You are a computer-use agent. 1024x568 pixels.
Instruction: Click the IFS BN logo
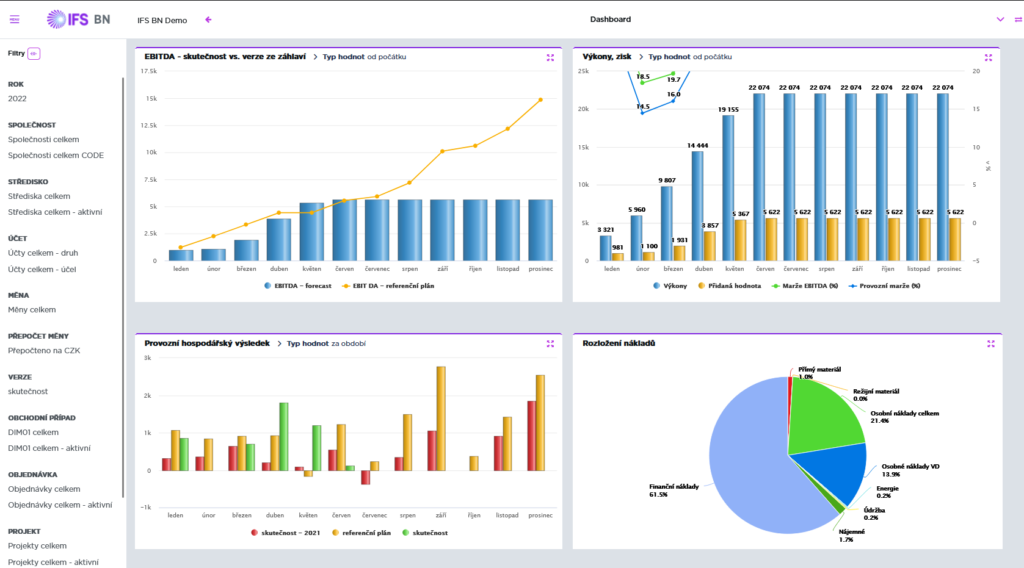tap(78, 19)
